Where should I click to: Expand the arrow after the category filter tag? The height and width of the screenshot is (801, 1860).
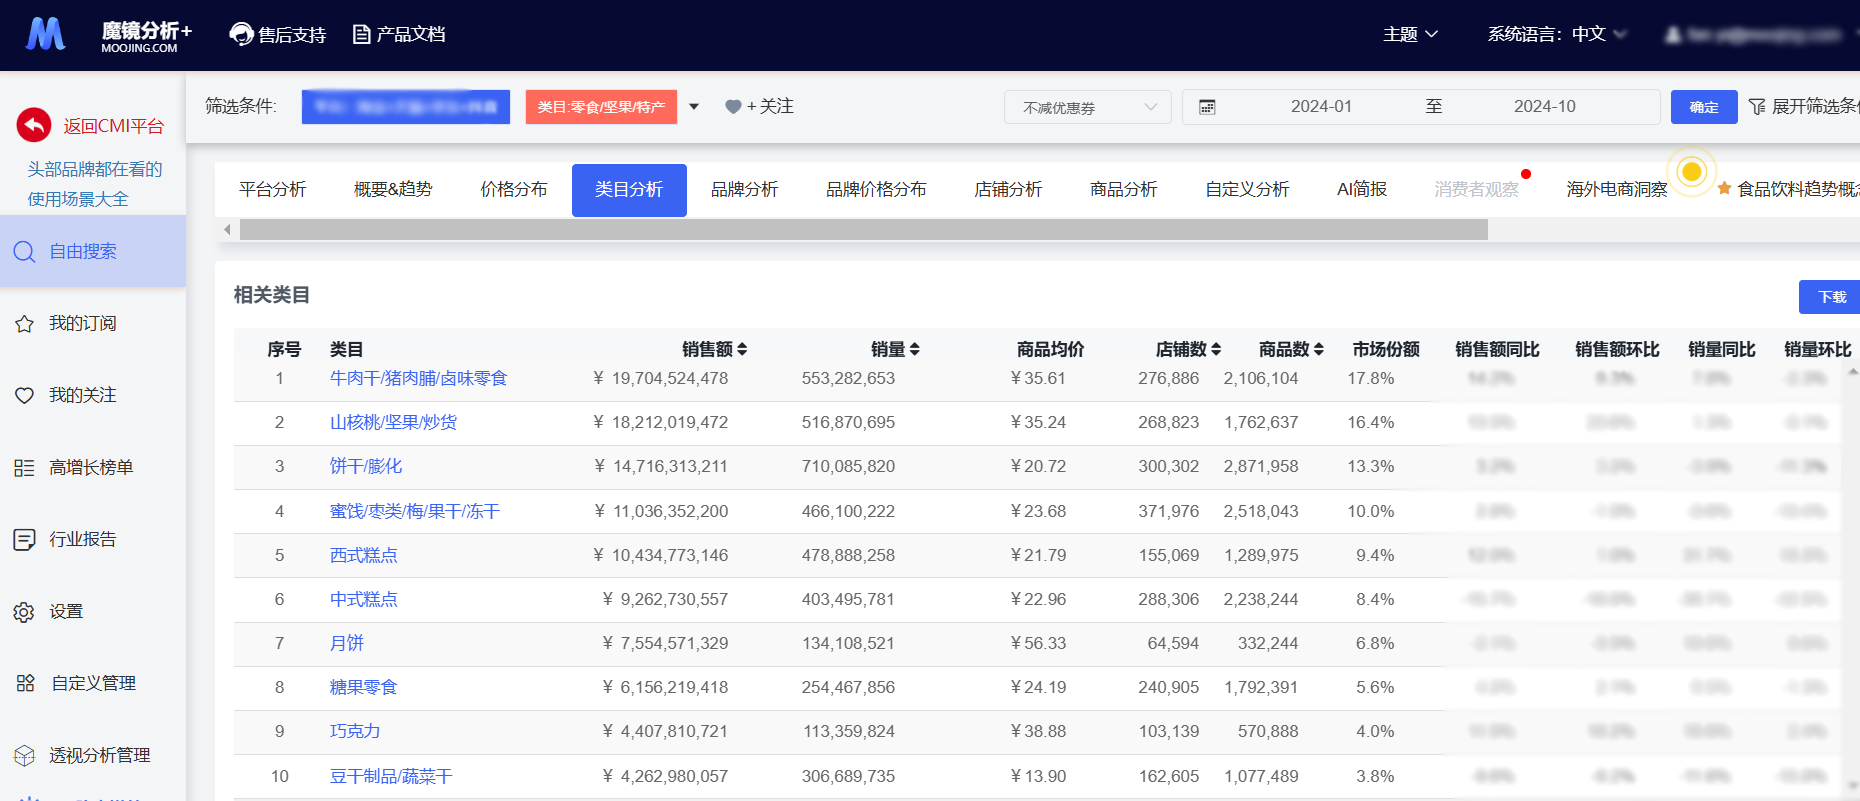pos(694,107)
